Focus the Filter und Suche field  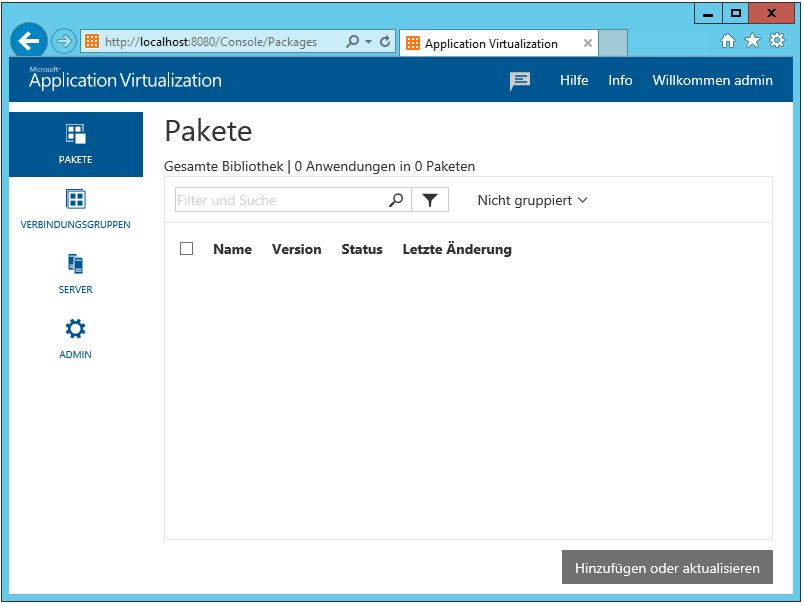click(280, 200)
